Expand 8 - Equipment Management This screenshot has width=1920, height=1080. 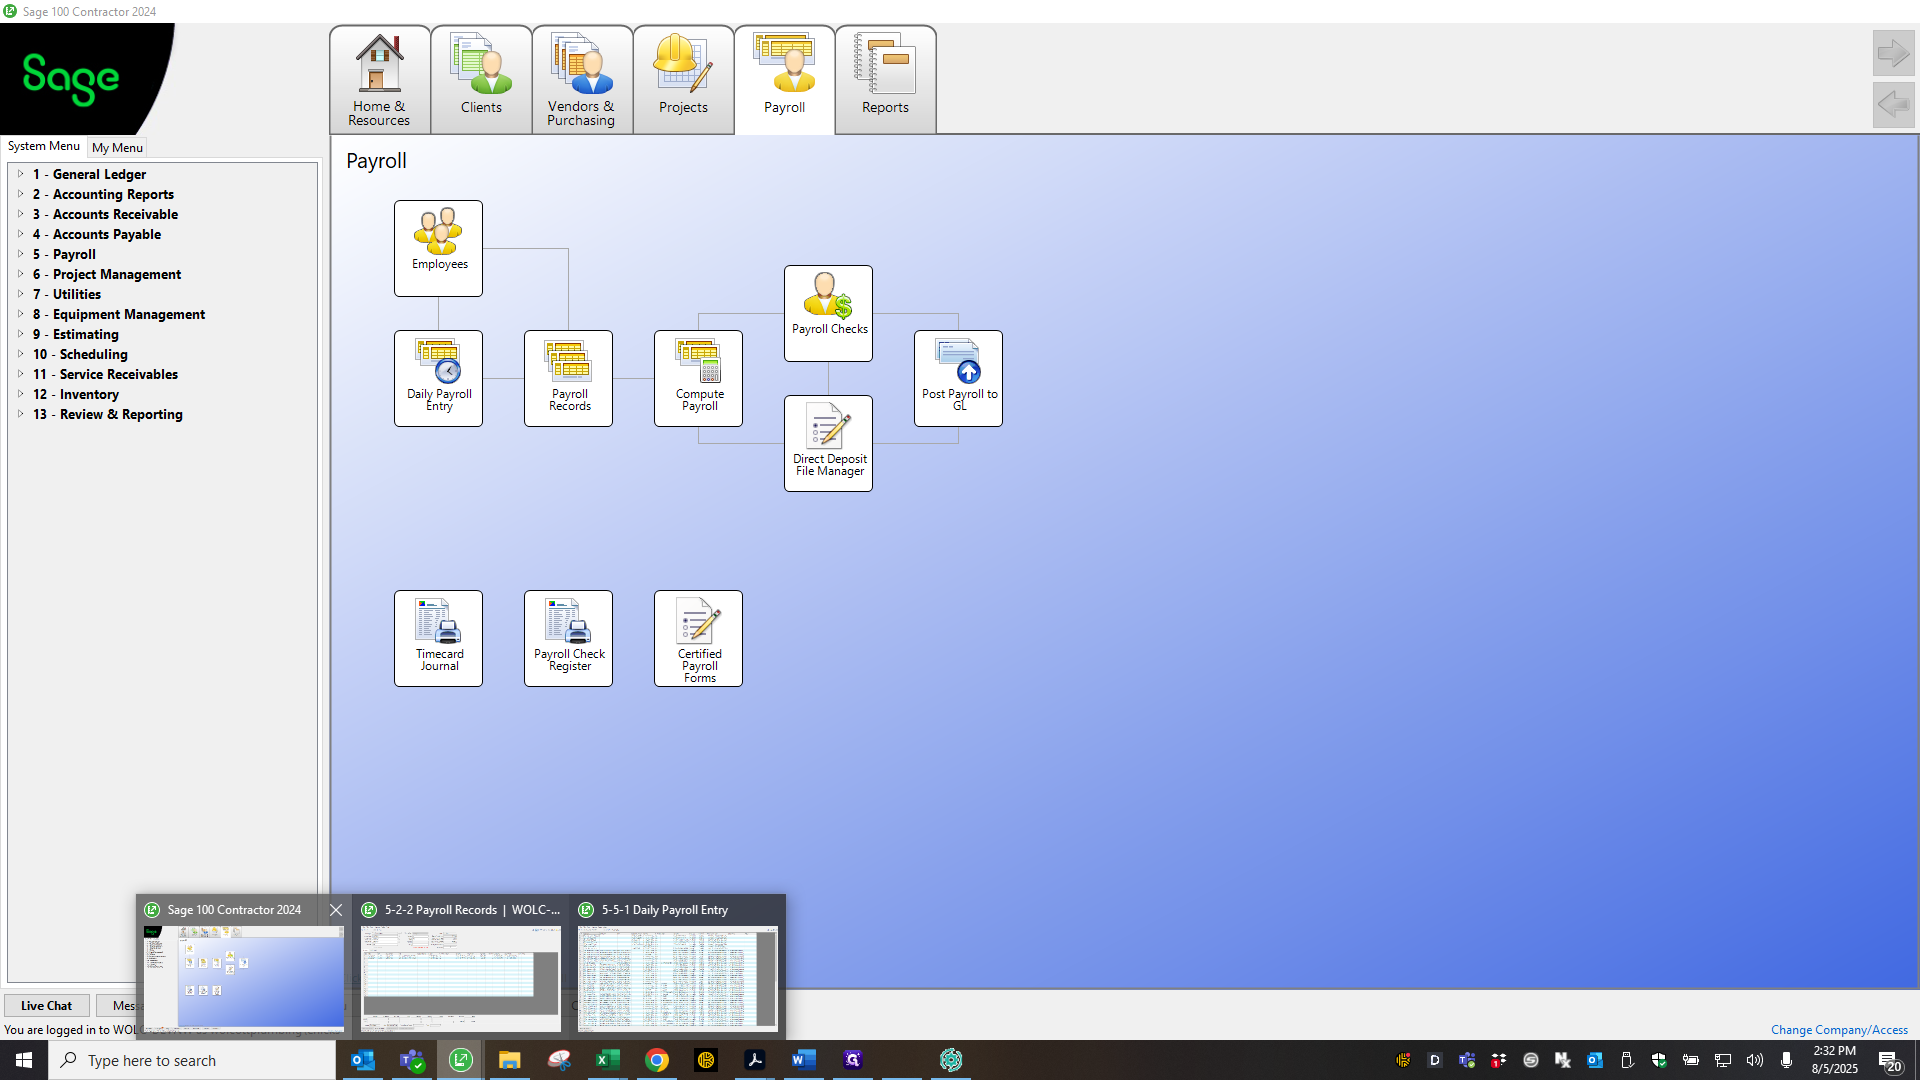(20, 314)
